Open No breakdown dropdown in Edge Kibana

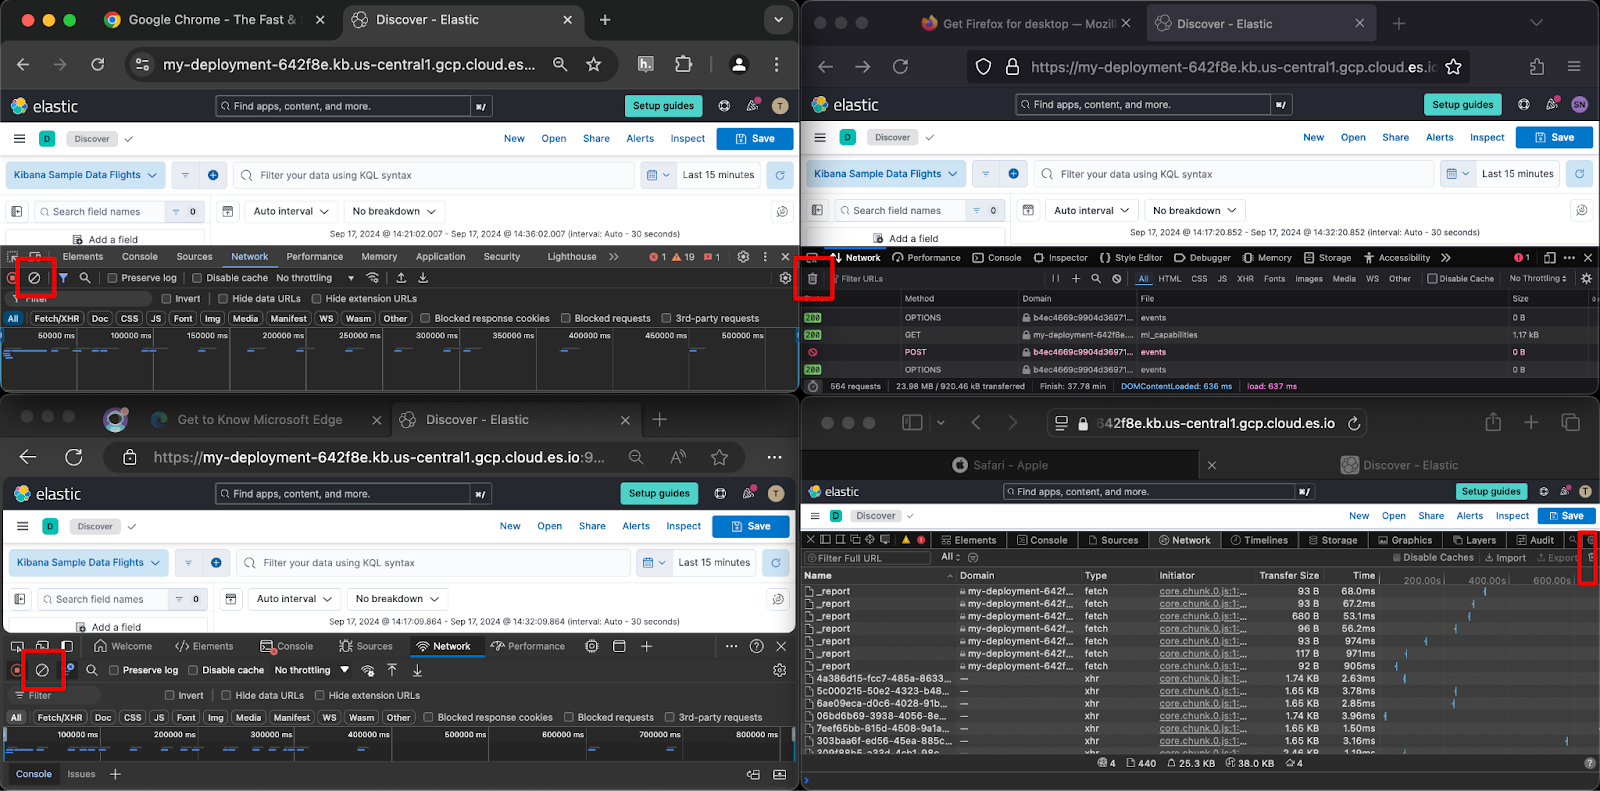397,598
